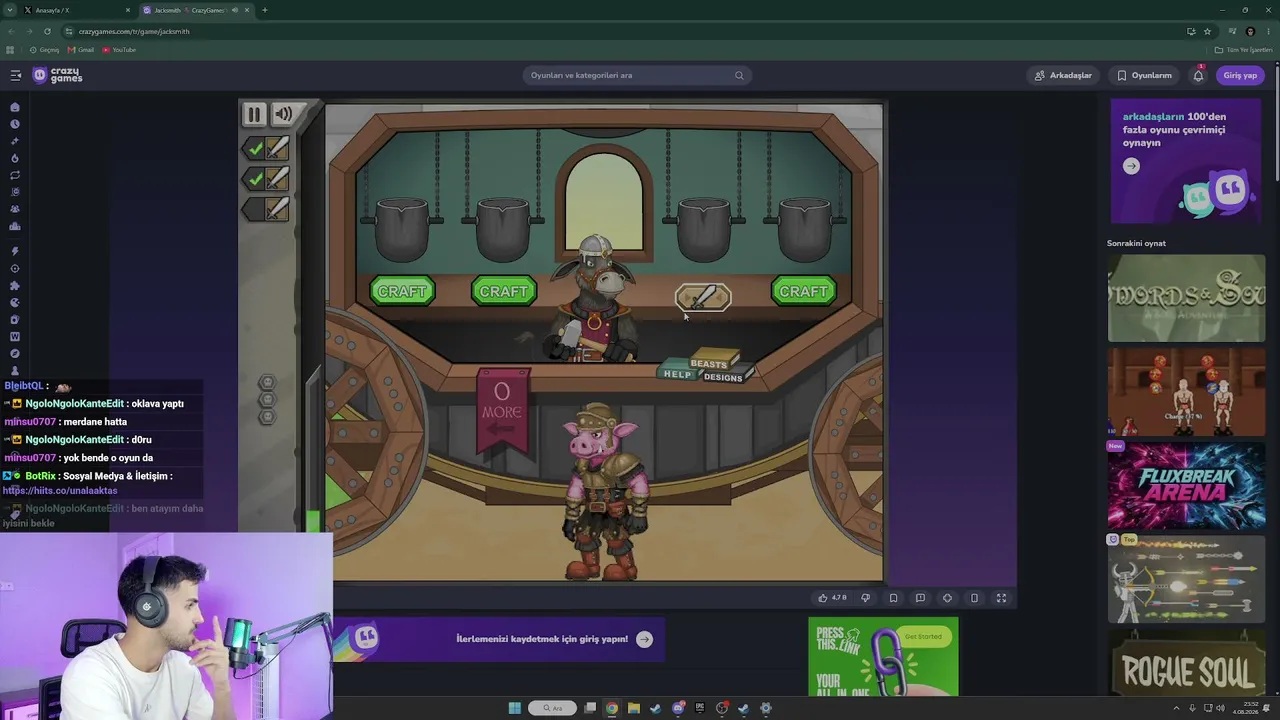The width and height of the screenshot is (1280, 720).
Task: Click the taskbar Ara search box
Action: coord(553,708)
